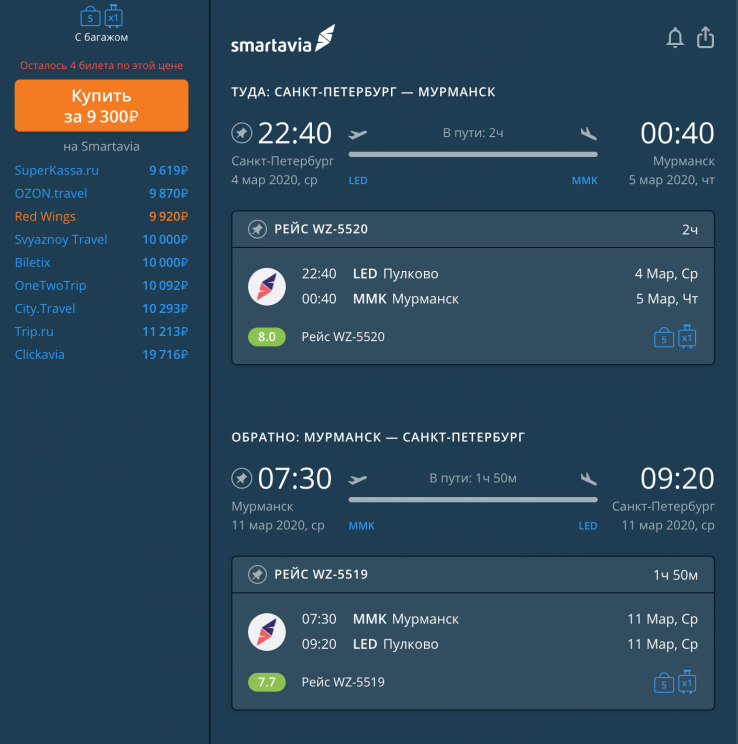Viewport: 738px width, 744px height.
Task: Open the OneTwoTrip offer
Action: point(102,286)
